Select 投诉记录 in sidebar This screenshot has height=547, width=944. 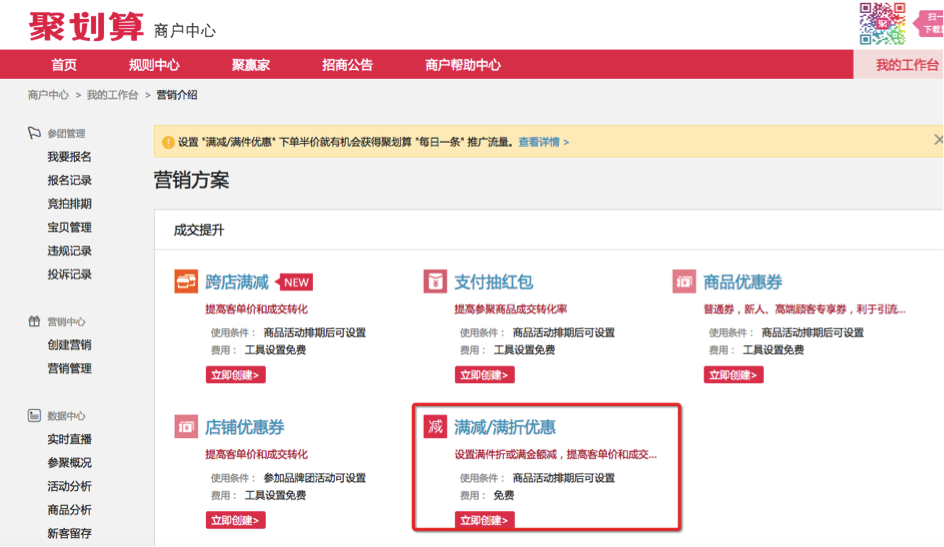tap(70, 274)
